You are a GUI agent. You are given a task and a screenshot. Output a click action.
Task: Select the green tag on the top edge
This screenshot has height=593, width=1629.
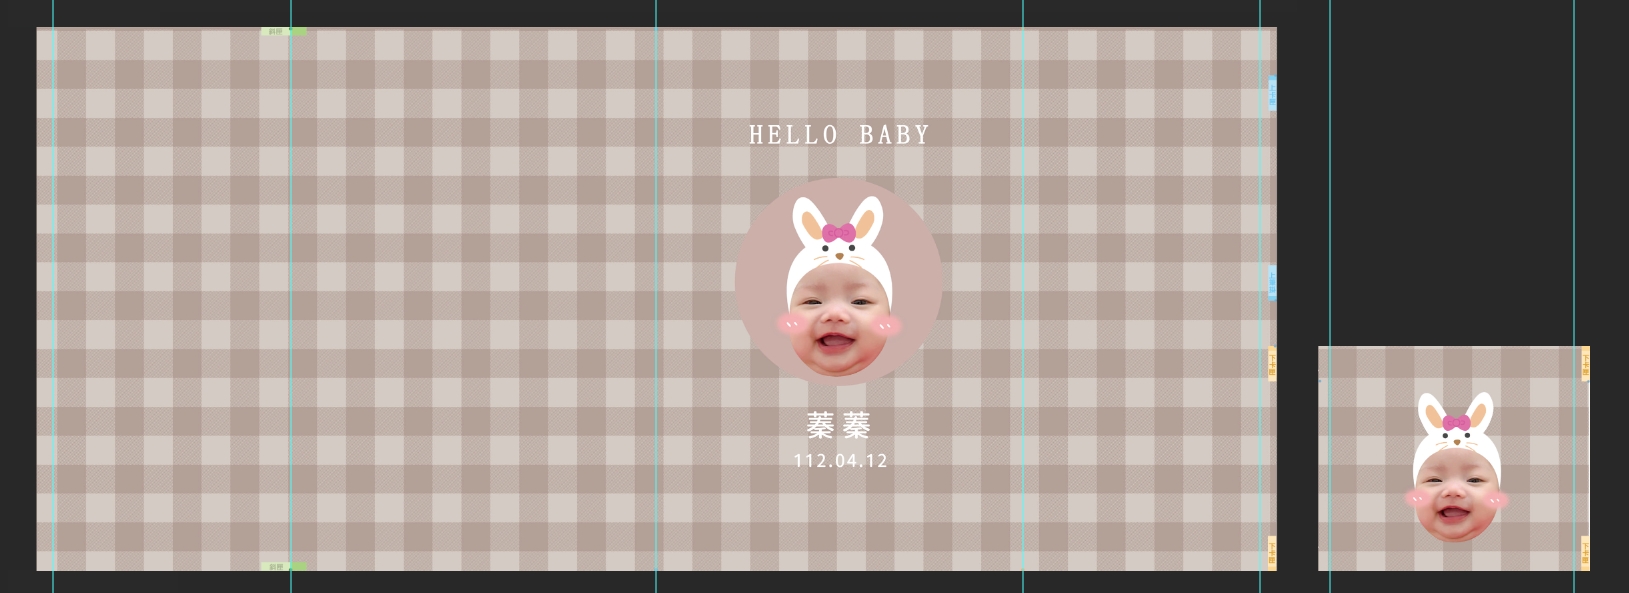(x=283, y=32)
